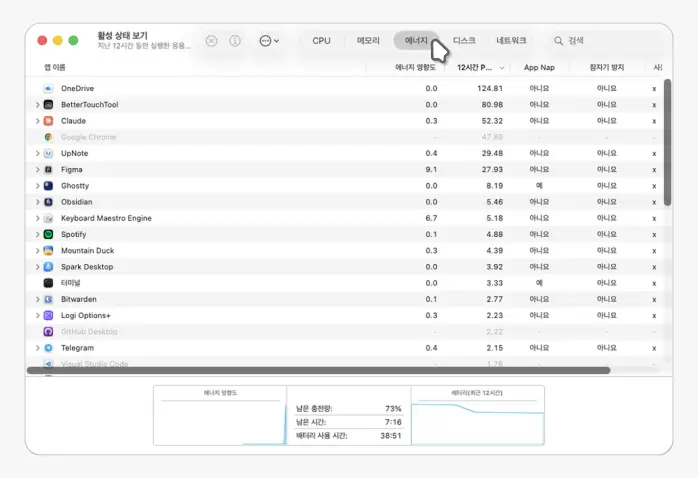Click the Spark Desktop app icon
This screenshot has width=698, height=478.
[x=48, y=267]
